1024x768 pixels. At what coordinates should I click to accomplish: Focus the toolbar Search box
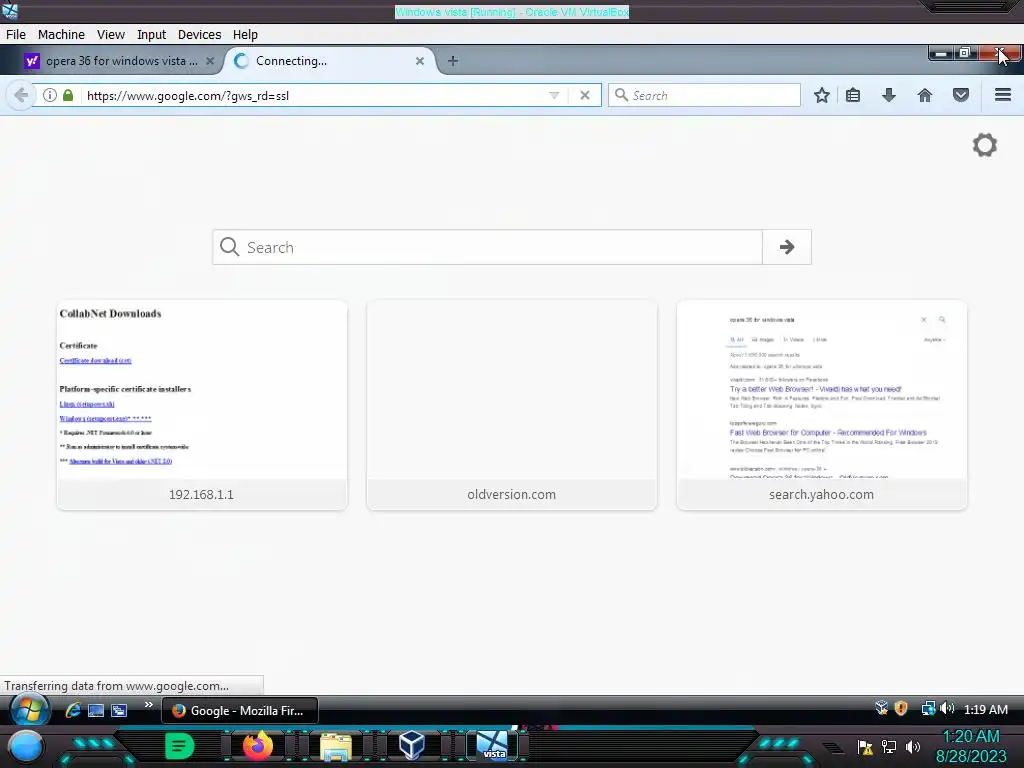click(704, 95)
